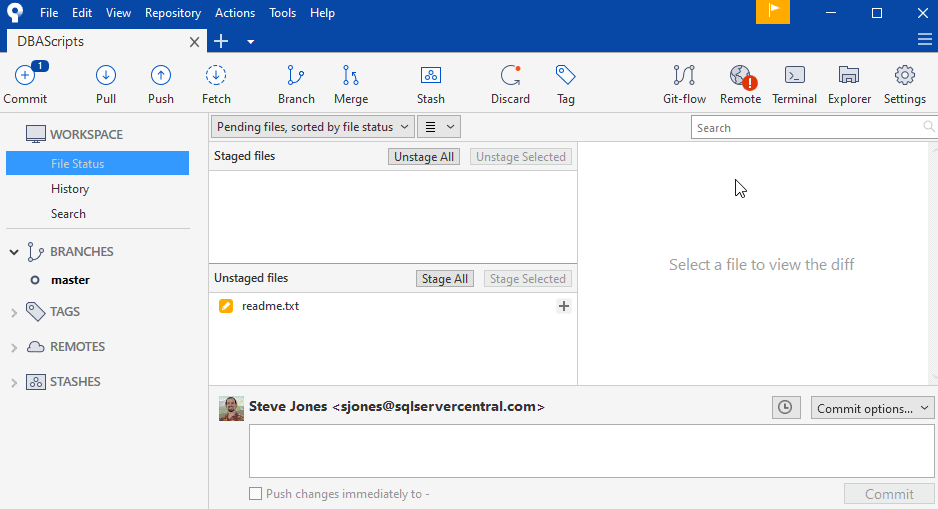The height and width of the screenshot is (509, 938).
Task: Open the pending files sort dropdown
Action: [x=313, y=127]
